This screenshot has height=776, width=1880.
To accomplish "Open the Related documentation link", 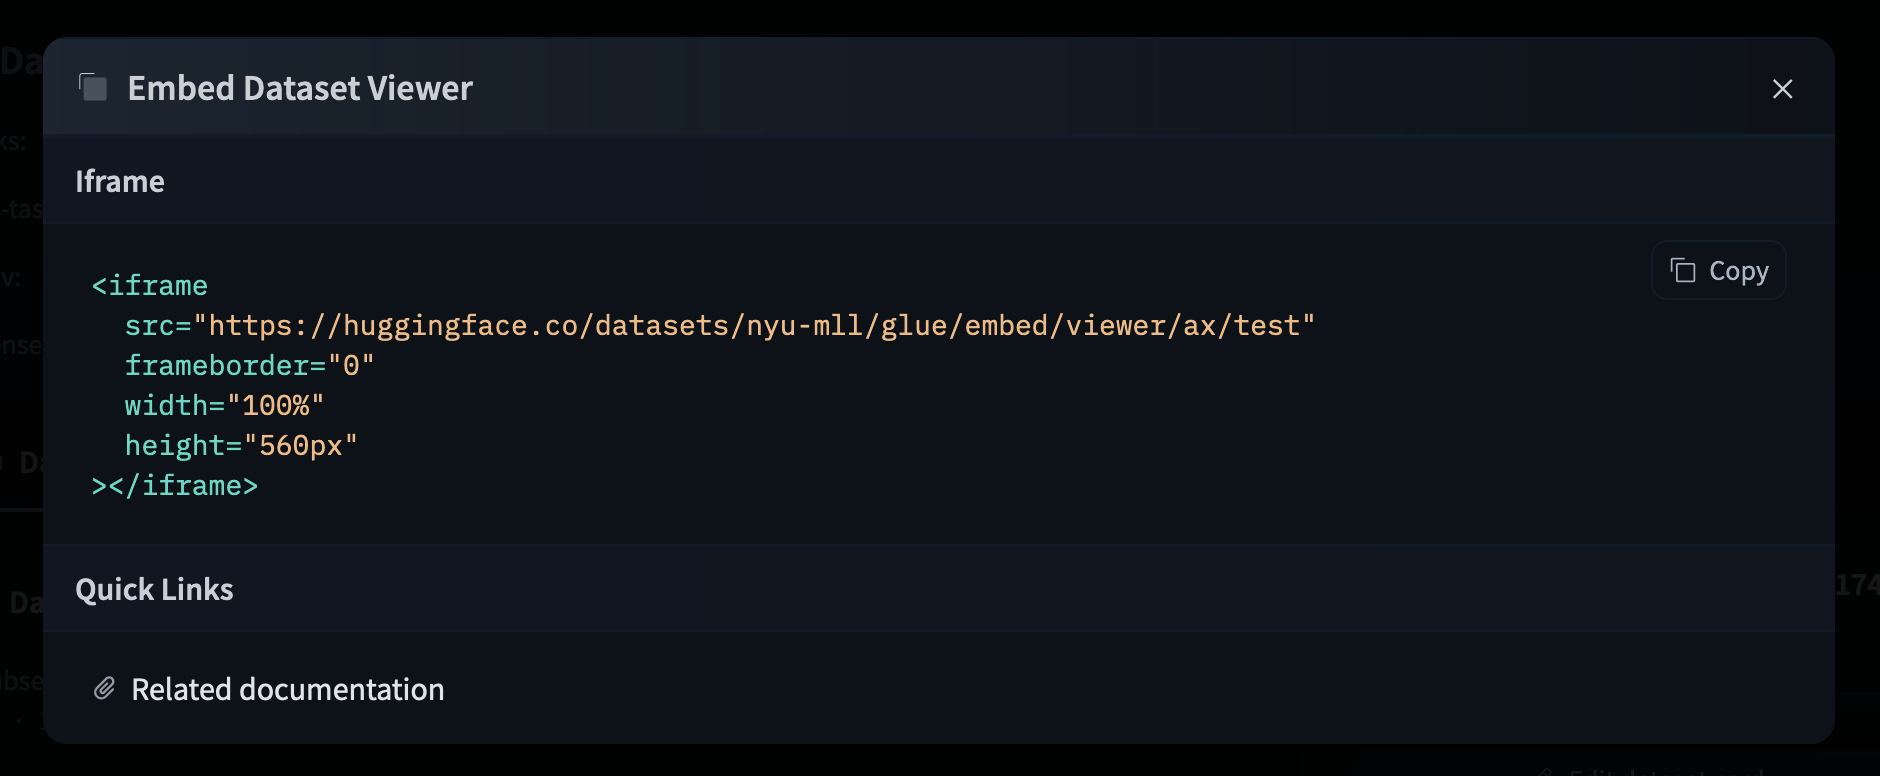I will click(x=287, y=689).
